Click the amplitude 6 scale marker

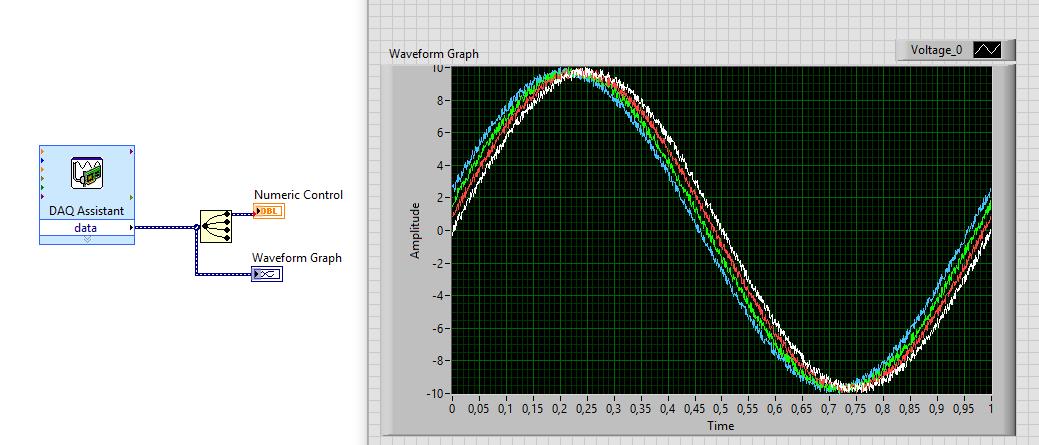[440, 132]
